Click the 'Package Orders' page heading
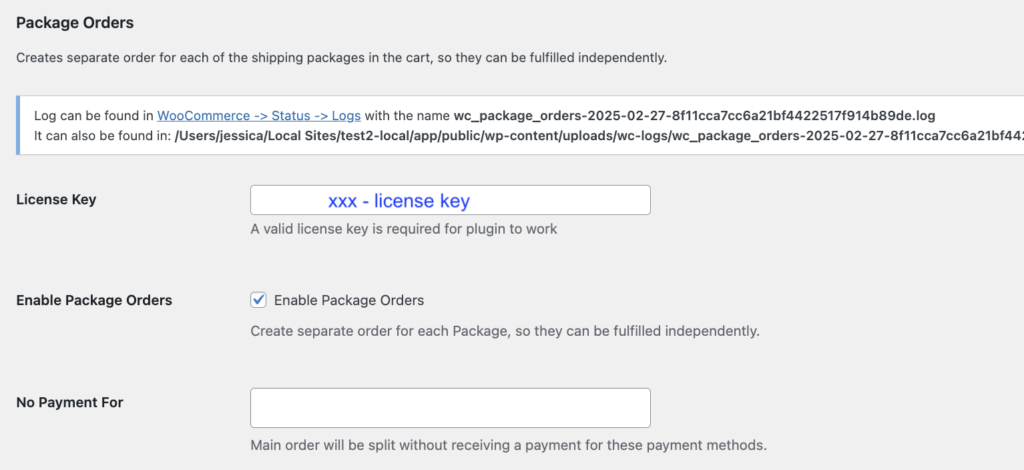Screen dimensions: 1024x470 (75, 22)
